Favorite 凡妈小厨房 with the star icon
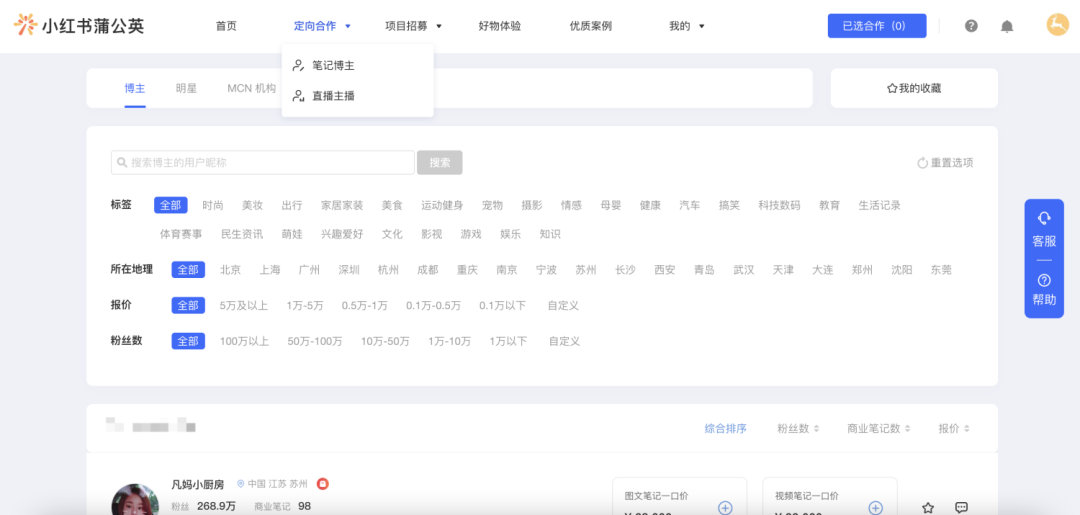 click(928, 508)
